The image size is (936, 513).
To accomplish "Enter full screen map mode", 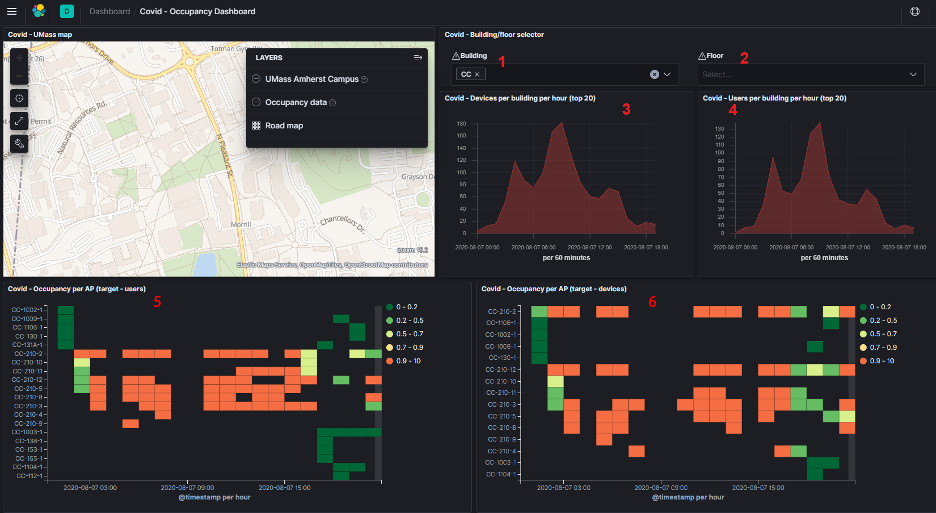I will 20,121.
